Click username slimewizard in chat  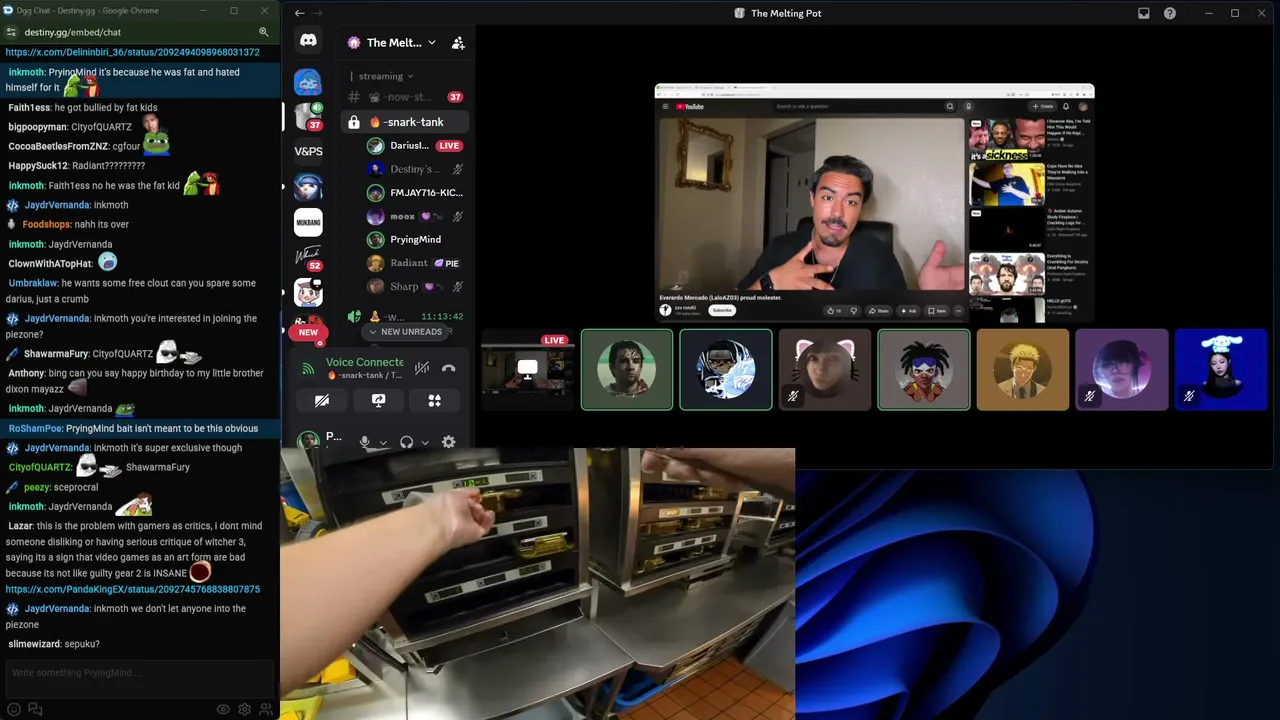tap(34, 644)
